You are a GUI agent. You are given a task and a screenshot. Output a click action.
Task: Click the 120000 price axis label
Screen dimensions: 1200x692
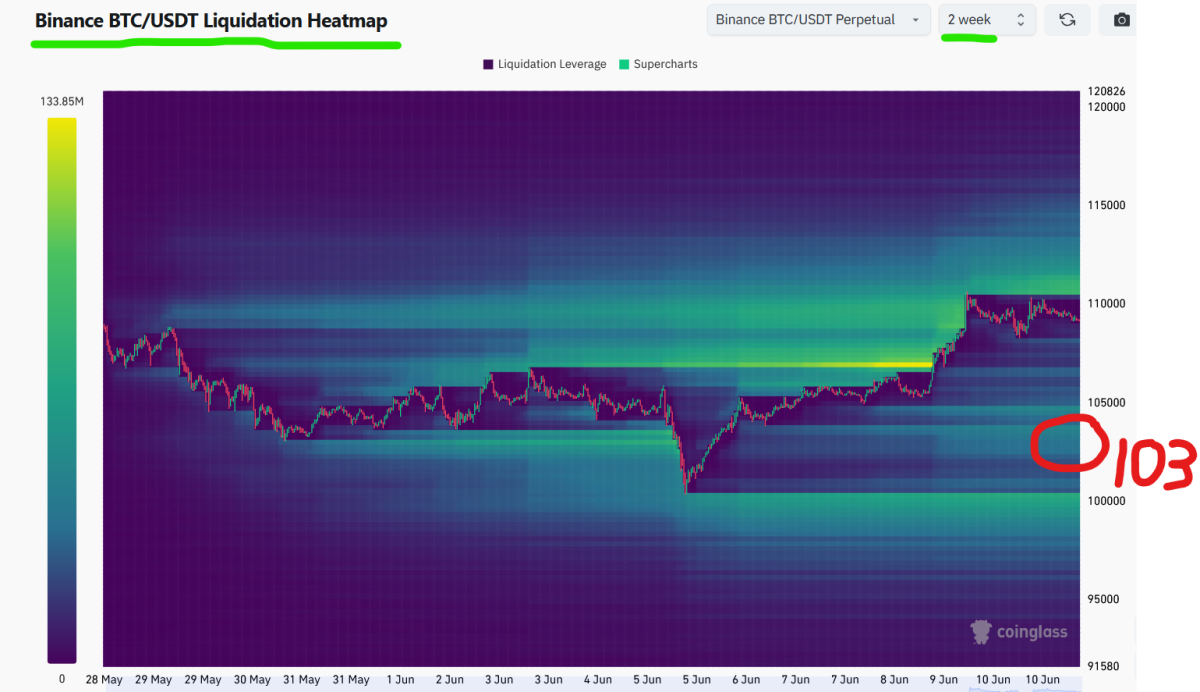pos(1106,107)
